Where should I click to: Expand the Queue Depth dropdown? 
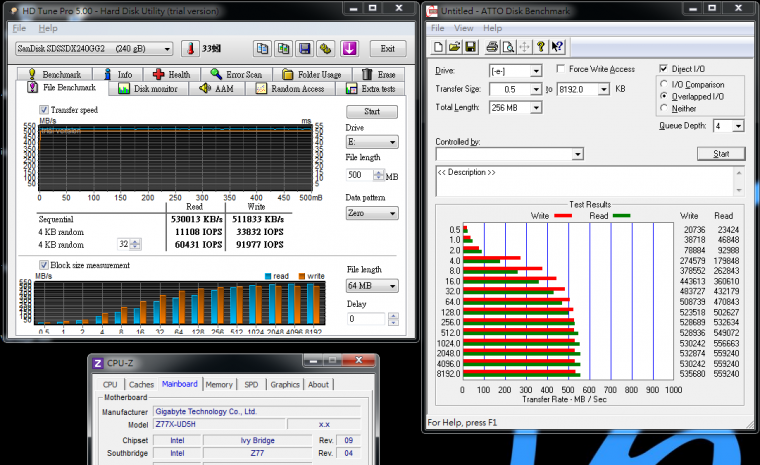[738, 126]
